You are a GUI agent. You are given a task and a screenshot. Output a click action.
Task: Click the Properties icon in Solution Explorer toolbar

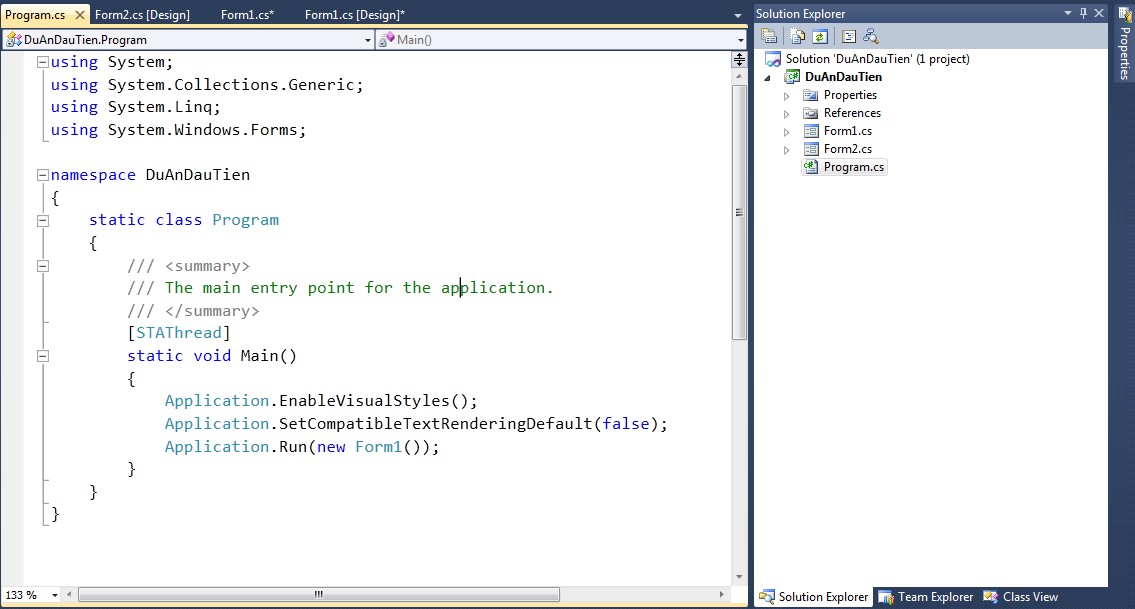tap(769, 36)
